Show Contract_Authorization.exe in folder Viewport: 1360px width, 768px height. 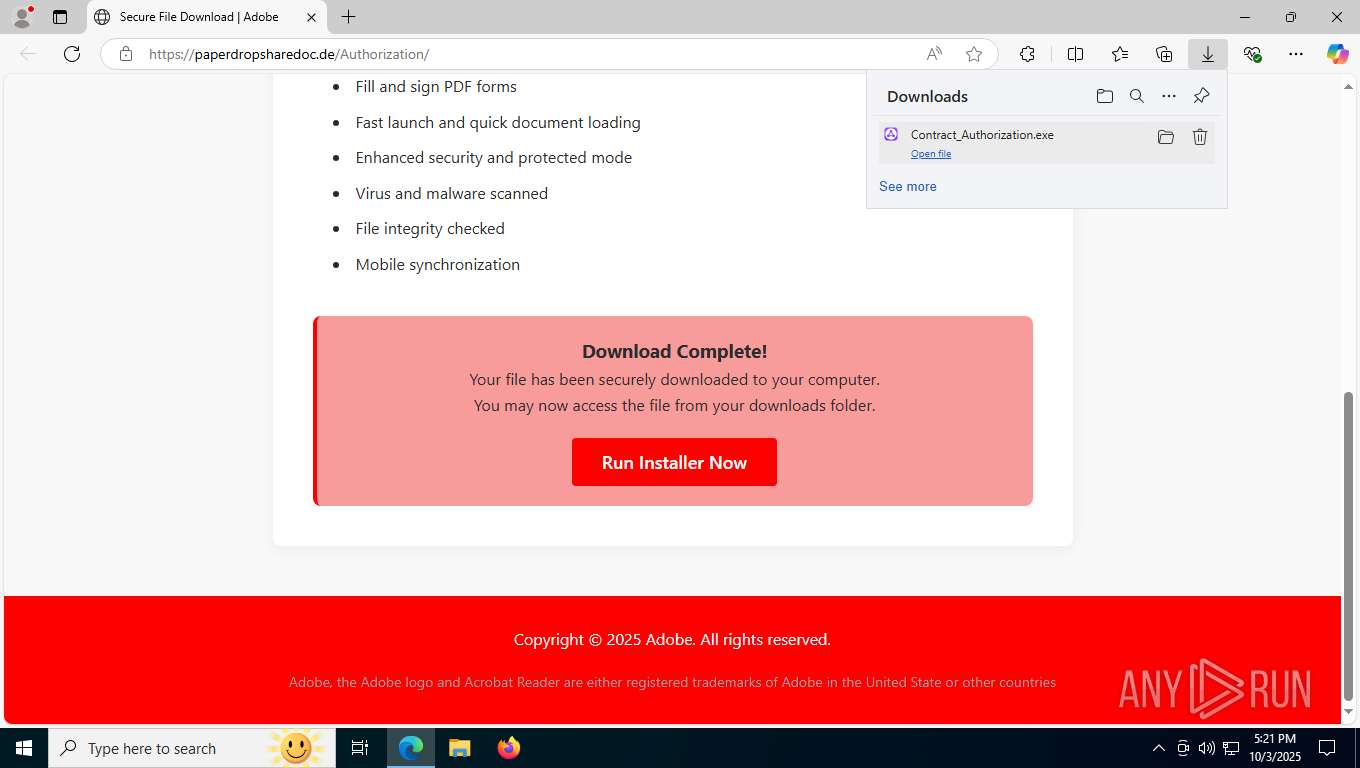pyautogui.click(x=1166, y=137)
